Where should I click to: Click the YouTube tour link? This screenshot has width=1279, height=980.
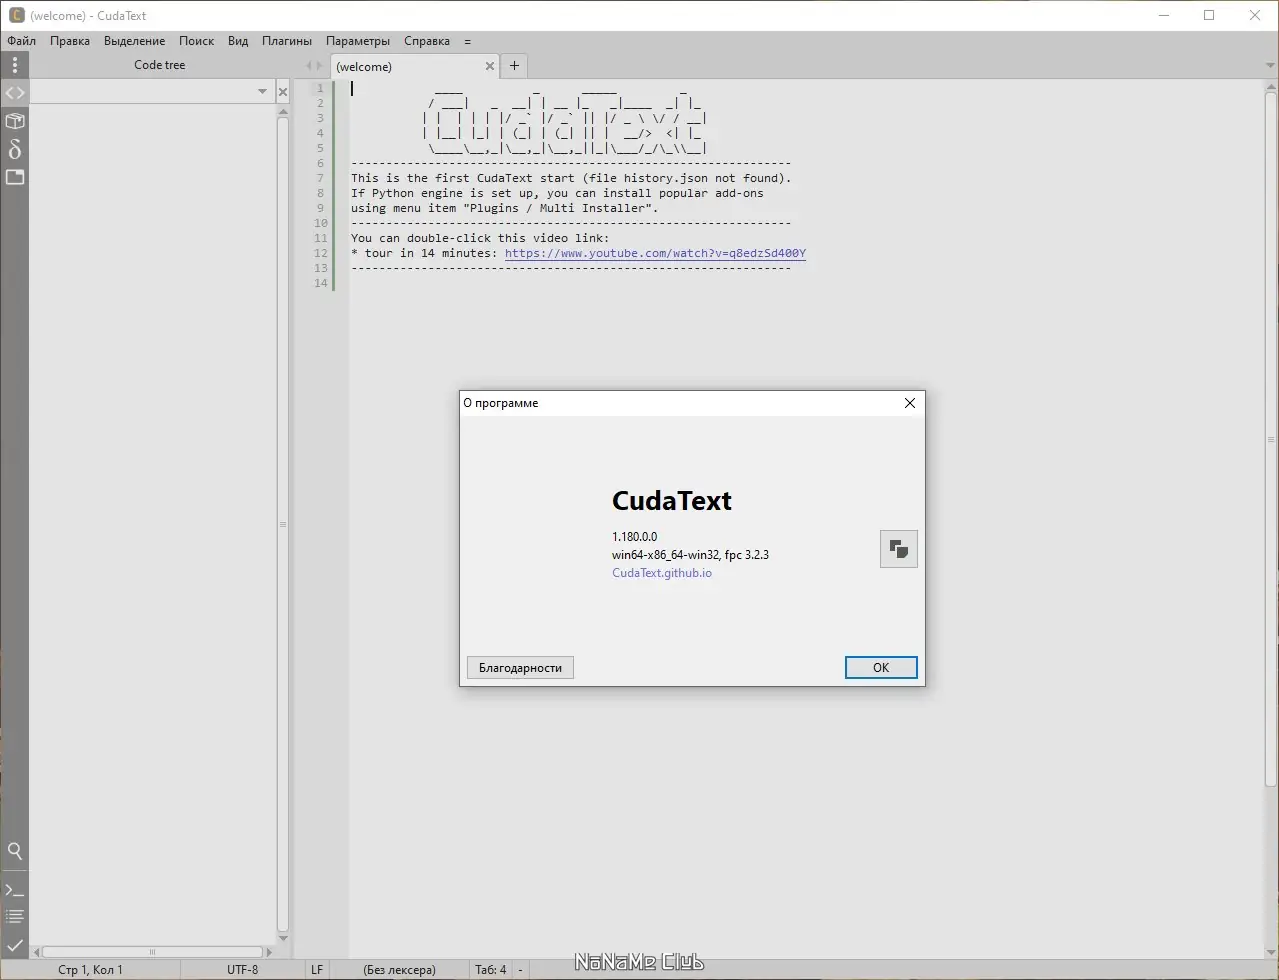point(655,253)
